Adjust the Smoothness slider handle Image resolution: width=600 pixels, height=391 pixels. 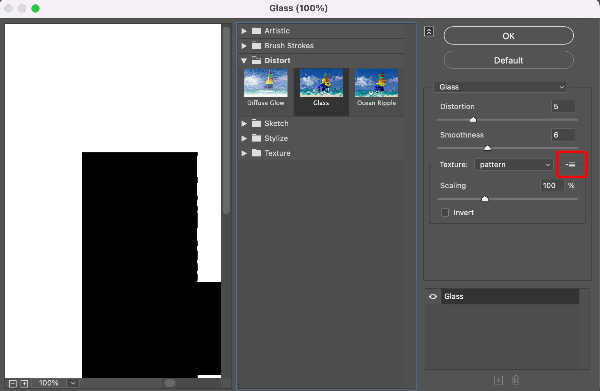tap(487, 148)
